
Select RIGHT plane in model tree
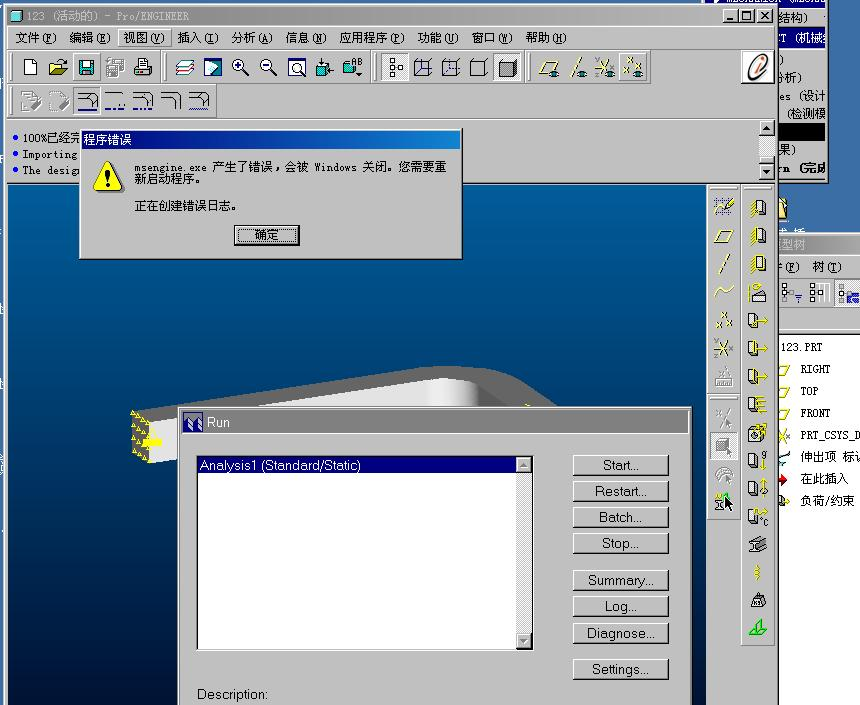click(x=815, y=369)
